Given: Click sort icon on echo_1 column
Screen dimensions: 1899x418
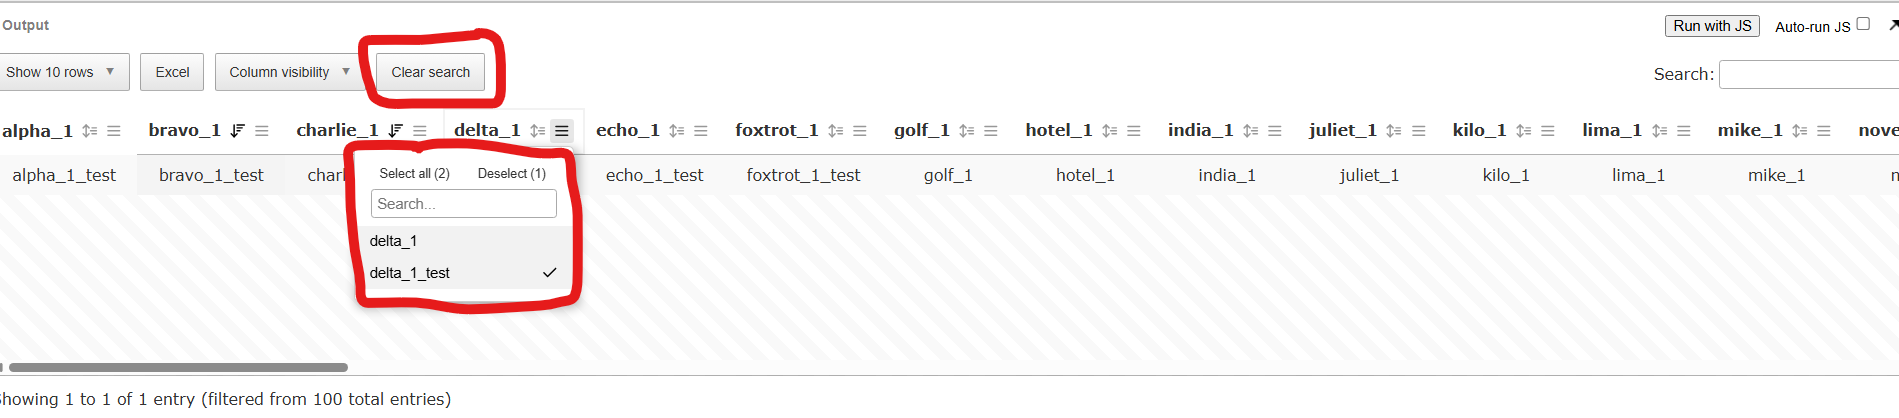Looking at the screenshot, I should [677, 131].
